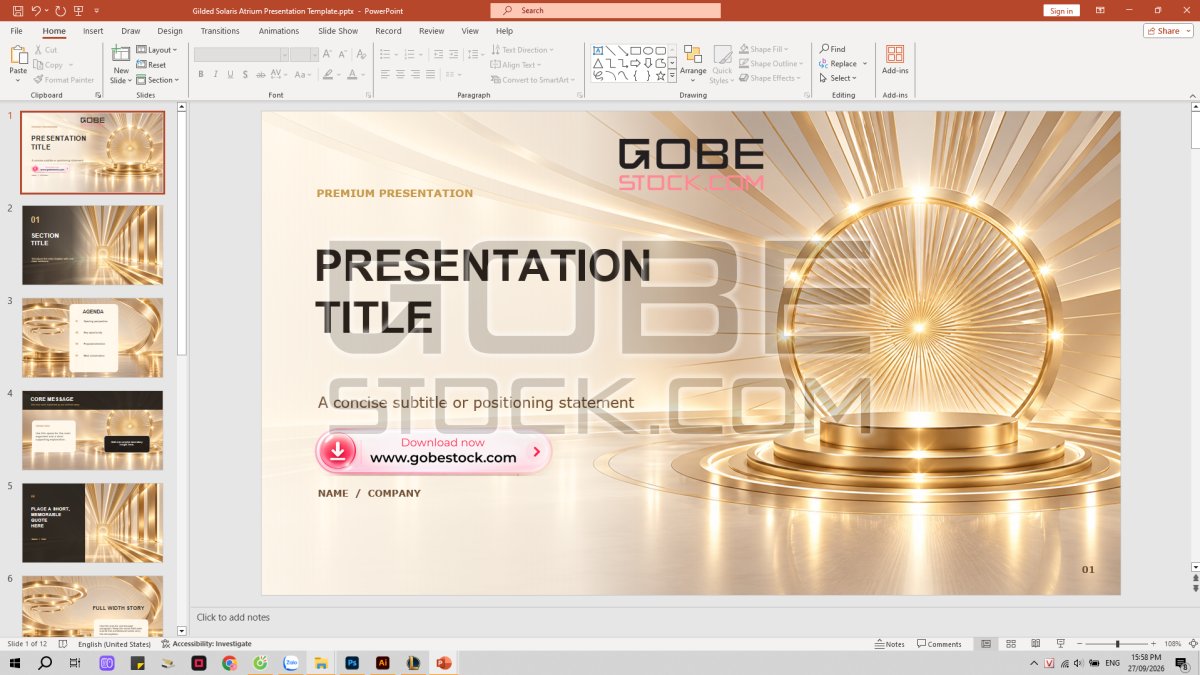Click English (United States) language indicator
The width and height of the screenshot is (1200, 675).
(114, 644)
